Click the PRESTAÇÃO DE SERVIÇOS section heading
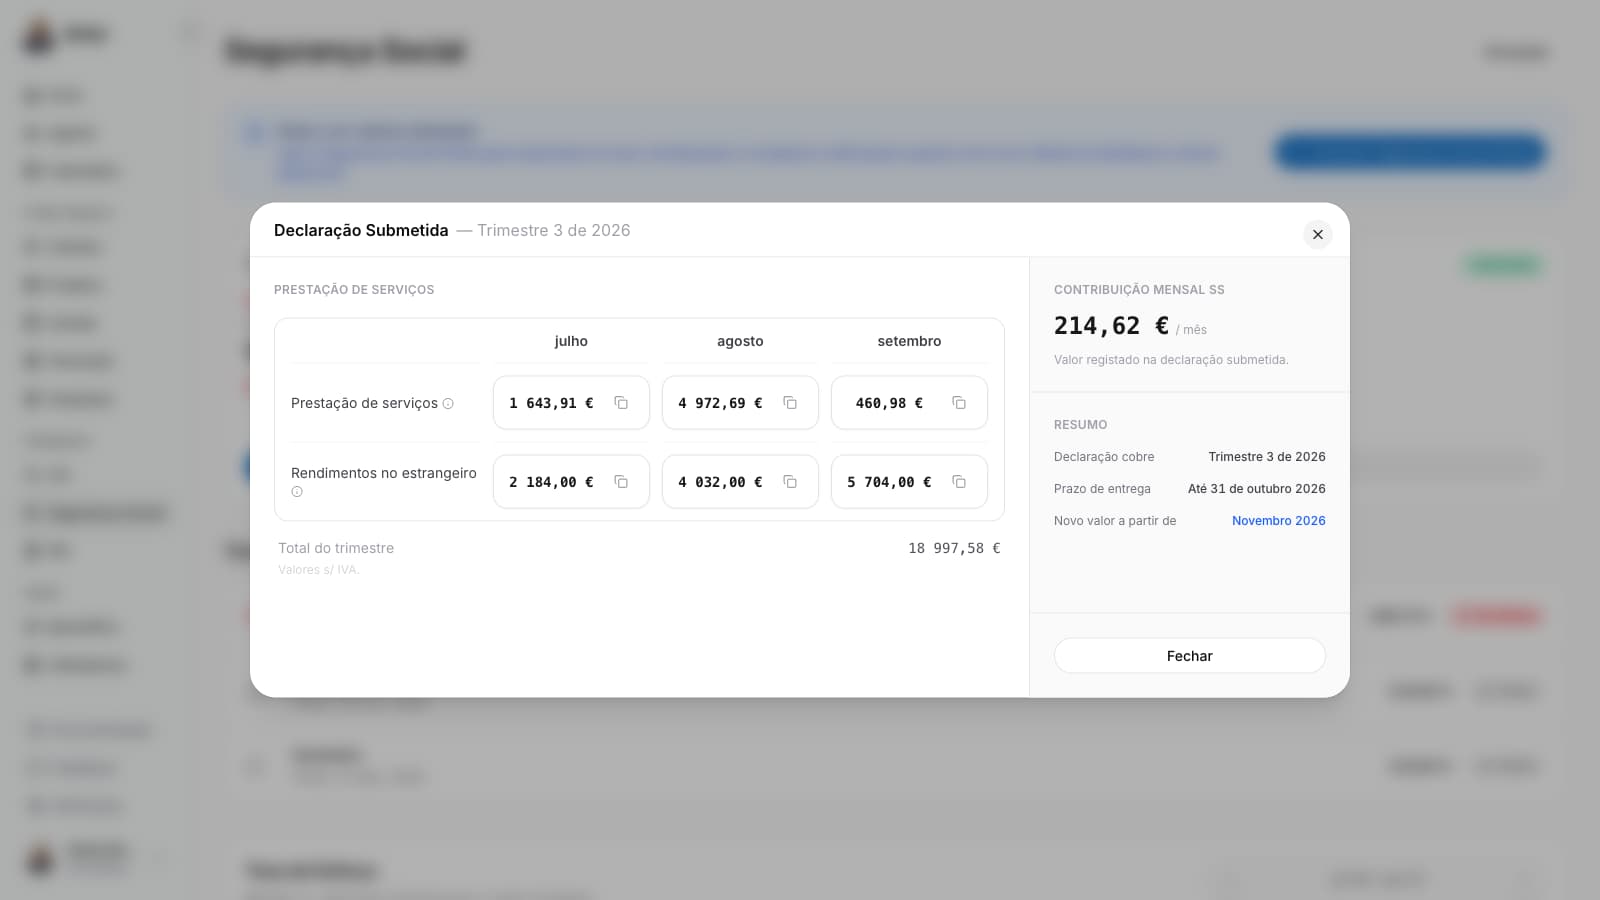This screenshot has height=900, width=1600. pyautogui.click(x=354, y=290)
